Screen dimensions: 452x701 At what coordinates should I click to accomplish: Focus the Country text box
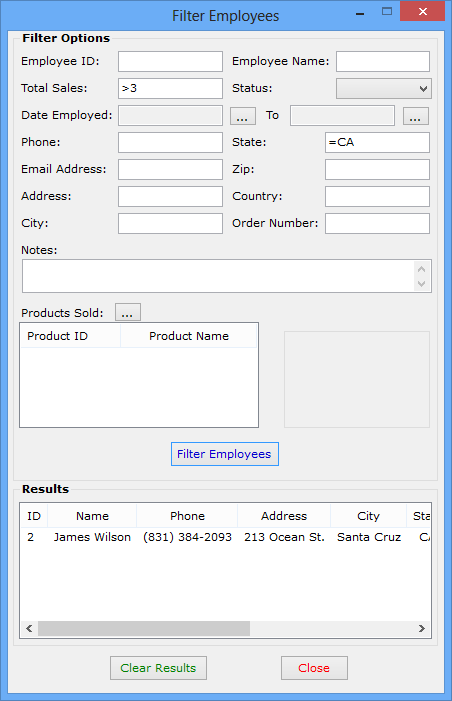point(377,196)
